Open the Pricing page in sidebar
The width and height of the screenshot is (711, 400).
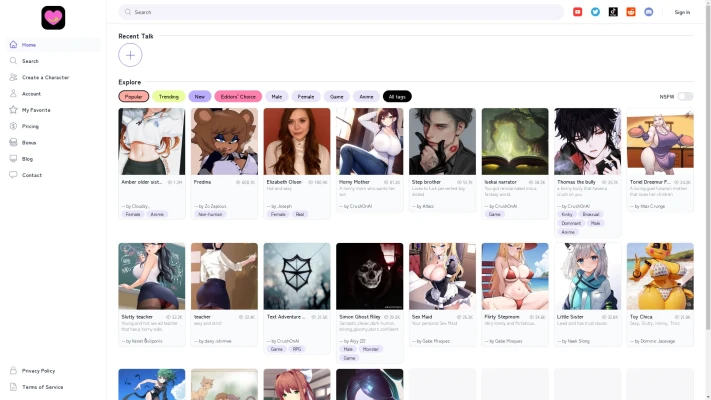(54, 127)
